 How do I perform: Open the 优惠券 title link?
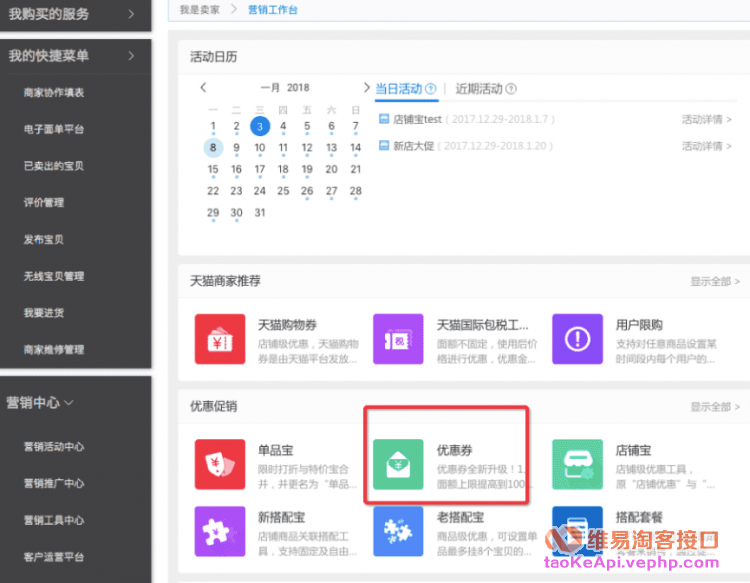[x=454, y=451]
